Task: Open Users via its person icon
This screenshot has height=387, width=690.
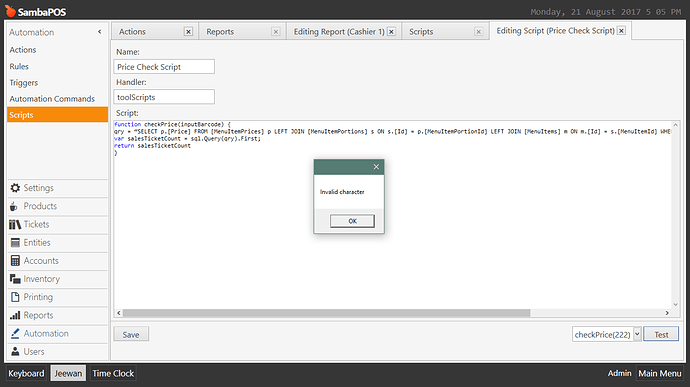Action: [15, 352]
